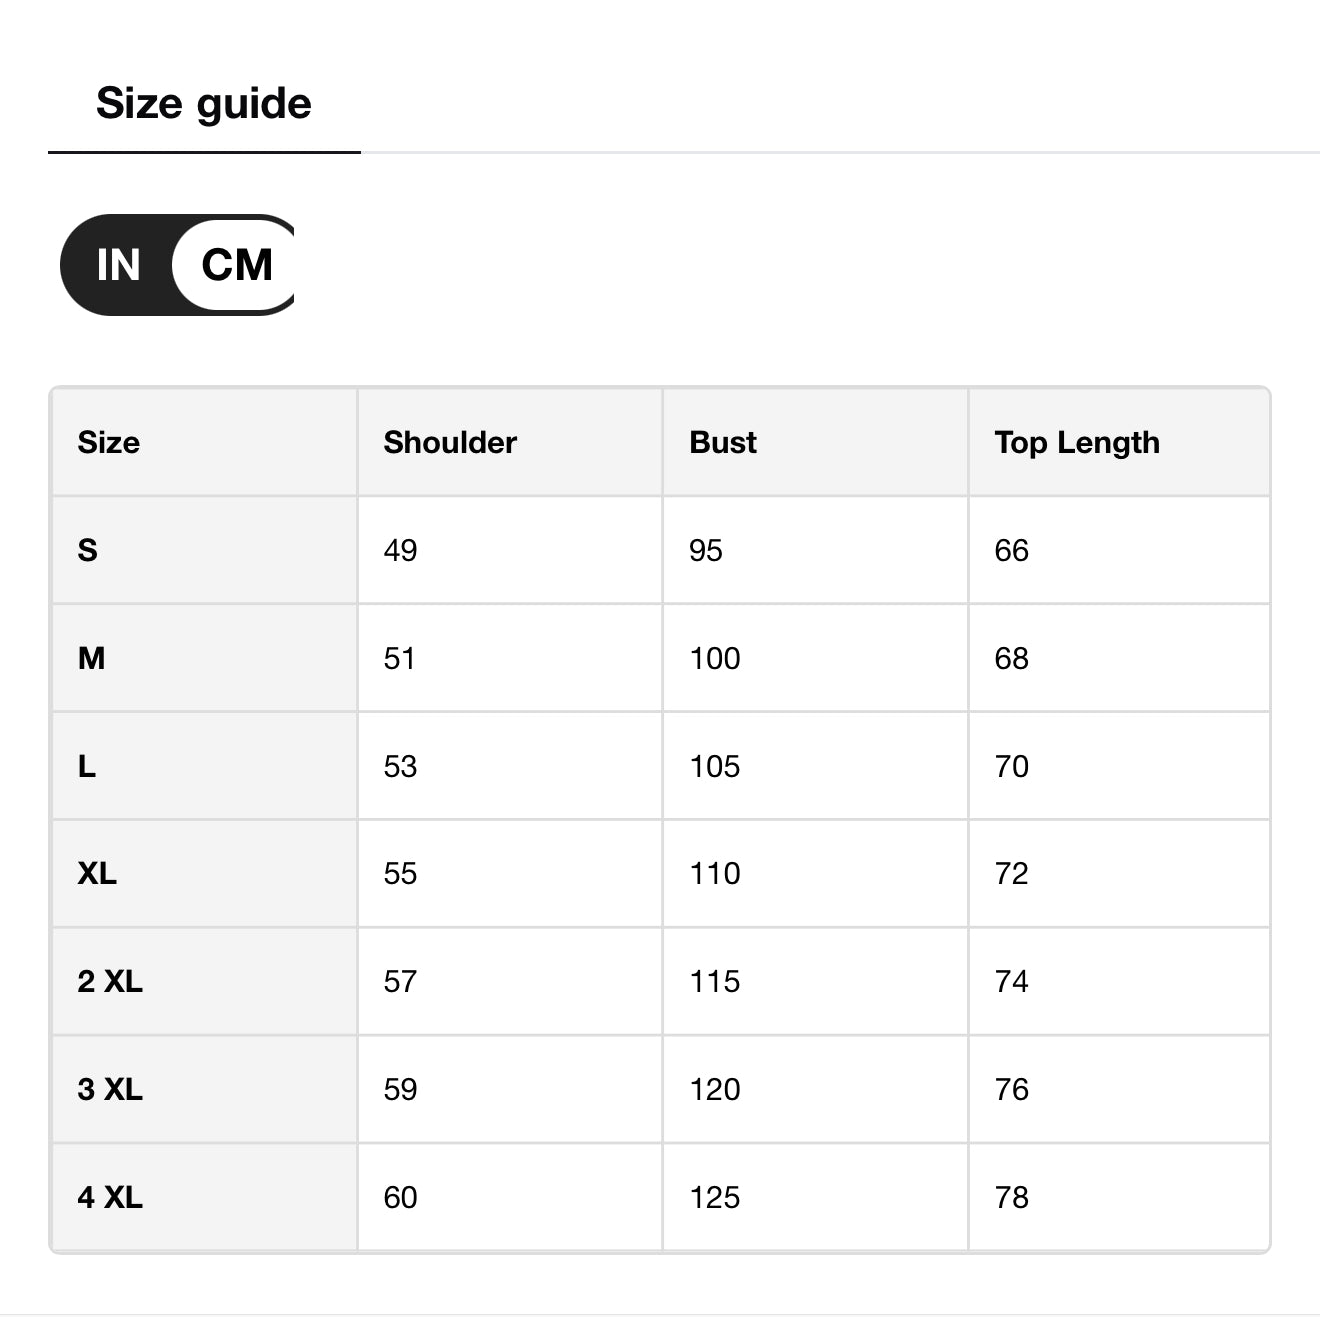Viewport: 1320px width, 1317px height.
Task: Click the Shoulder column header
Action: pyautogui.click(x=450, y=442)
